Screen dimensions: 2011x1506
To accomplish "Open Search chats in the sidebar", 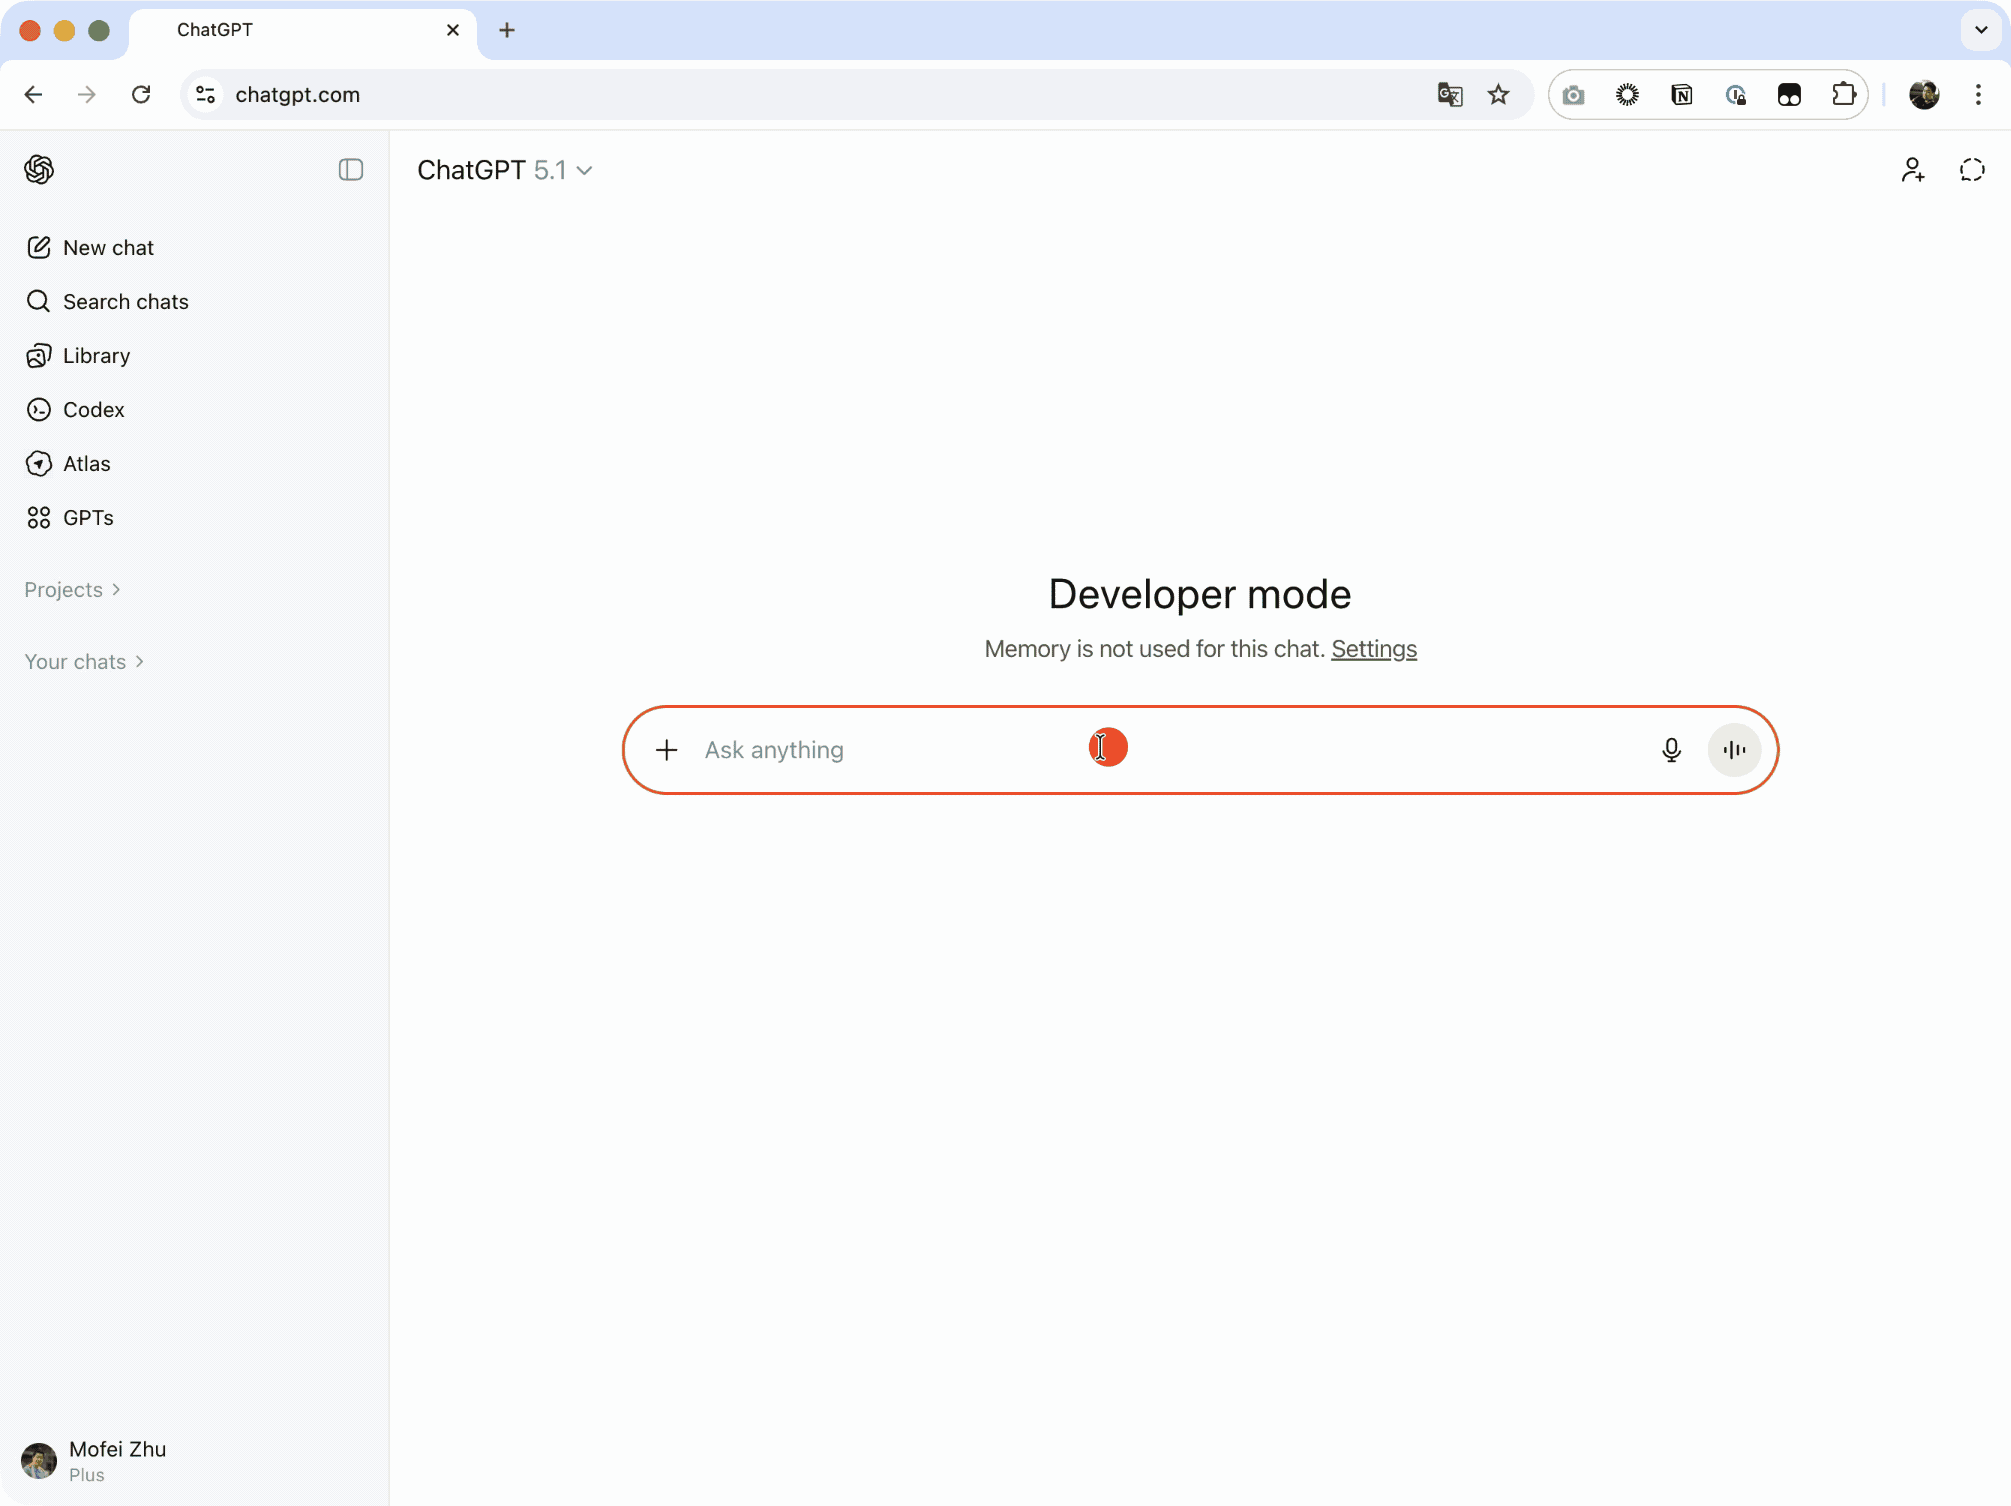I will tap(126, 301).
